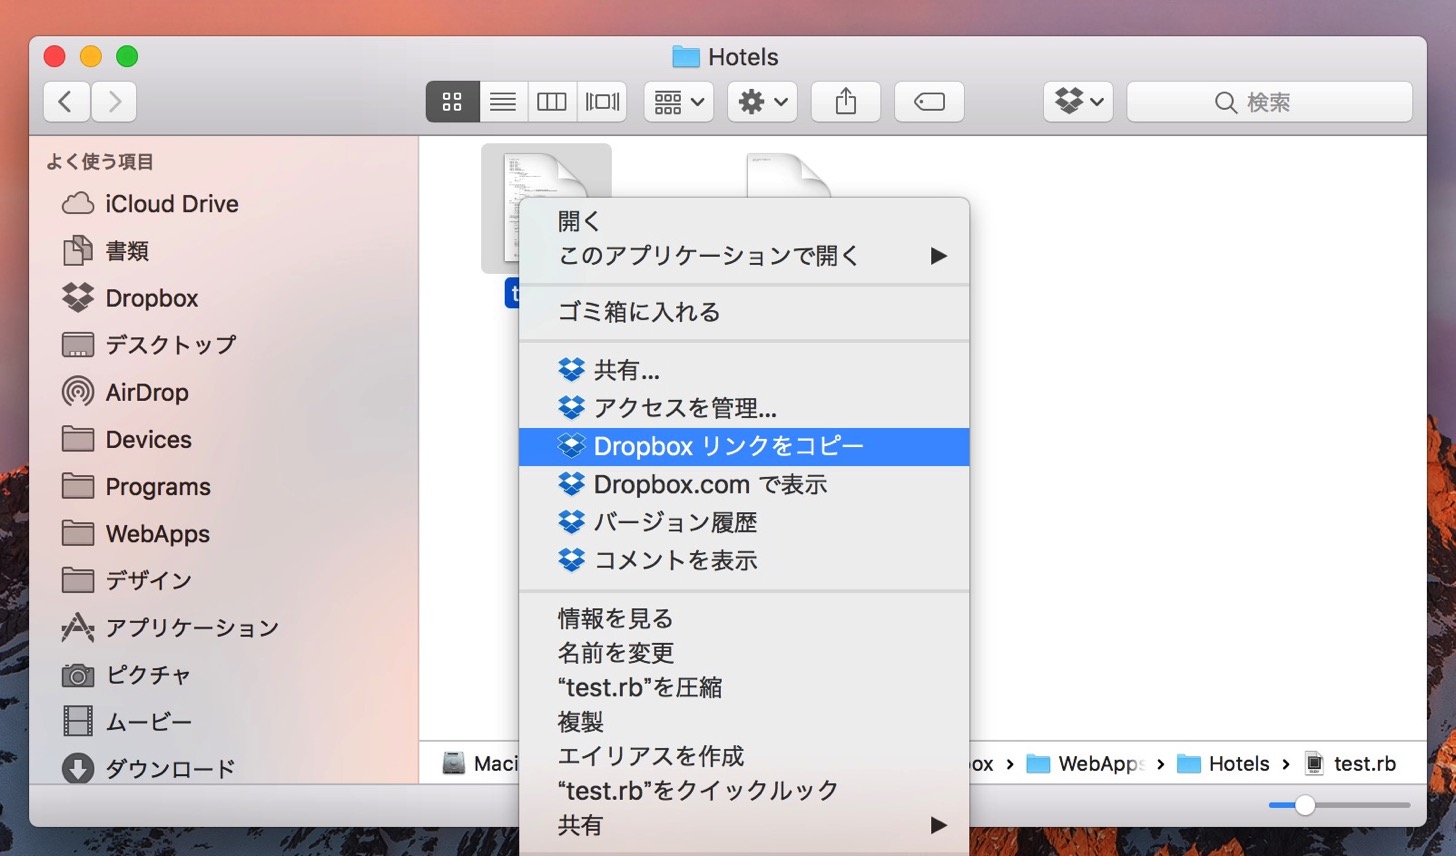Select Dropbox リンクをコピー
Viewport: 1456px width, 856px height.
click(x=744, y=446)
